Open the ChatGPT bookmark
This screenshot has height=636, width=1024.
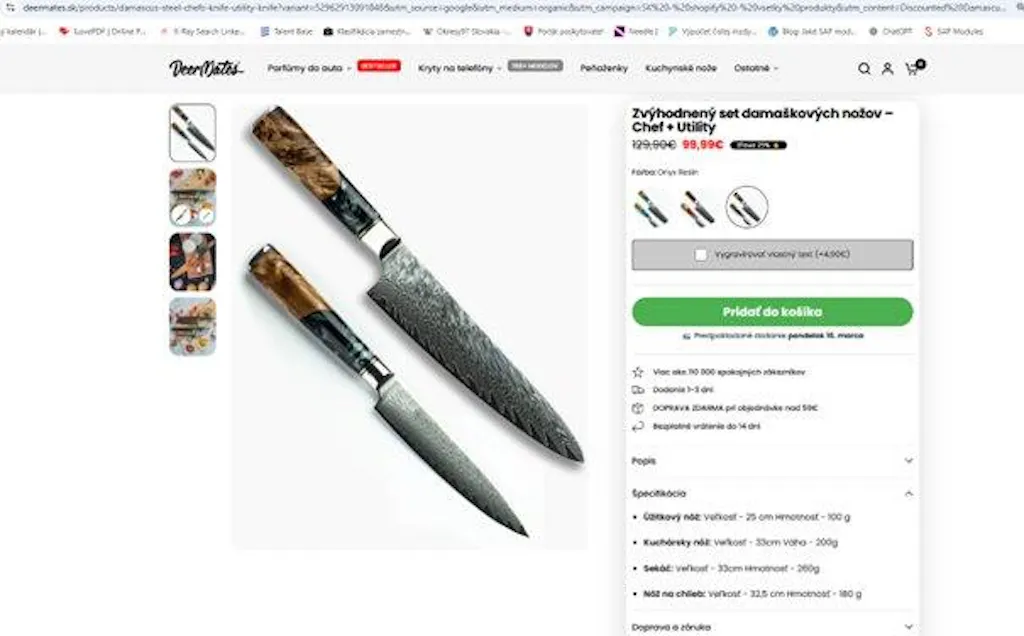click(x=889, y=31)
